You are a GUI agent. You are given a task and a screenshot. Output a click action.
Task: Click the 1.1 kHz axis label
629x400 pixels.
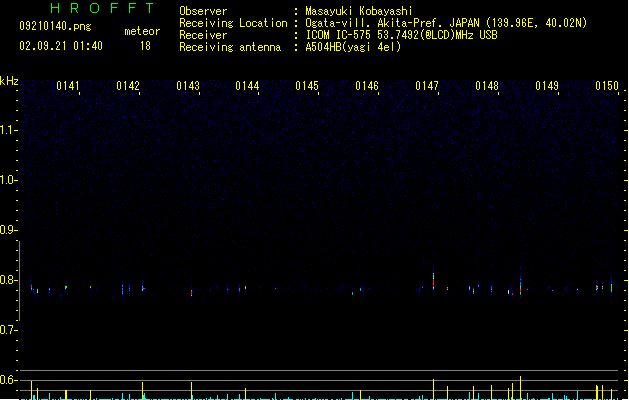click(x=8, y=130)
